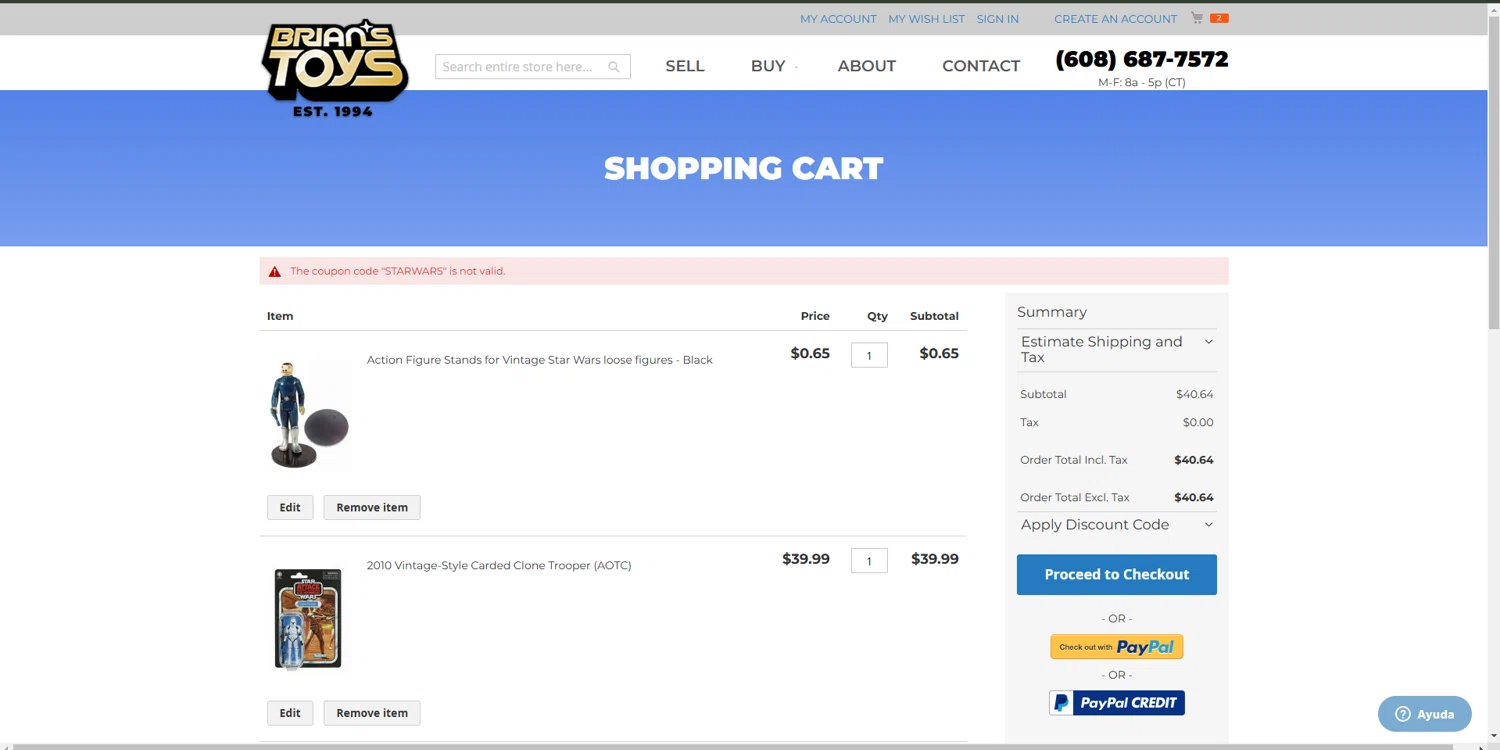The width and height of the screenshot is (1500, 750).
Task: Click the $39.99 subtotal of Clone Trooper
Action: tap(935, 559)
